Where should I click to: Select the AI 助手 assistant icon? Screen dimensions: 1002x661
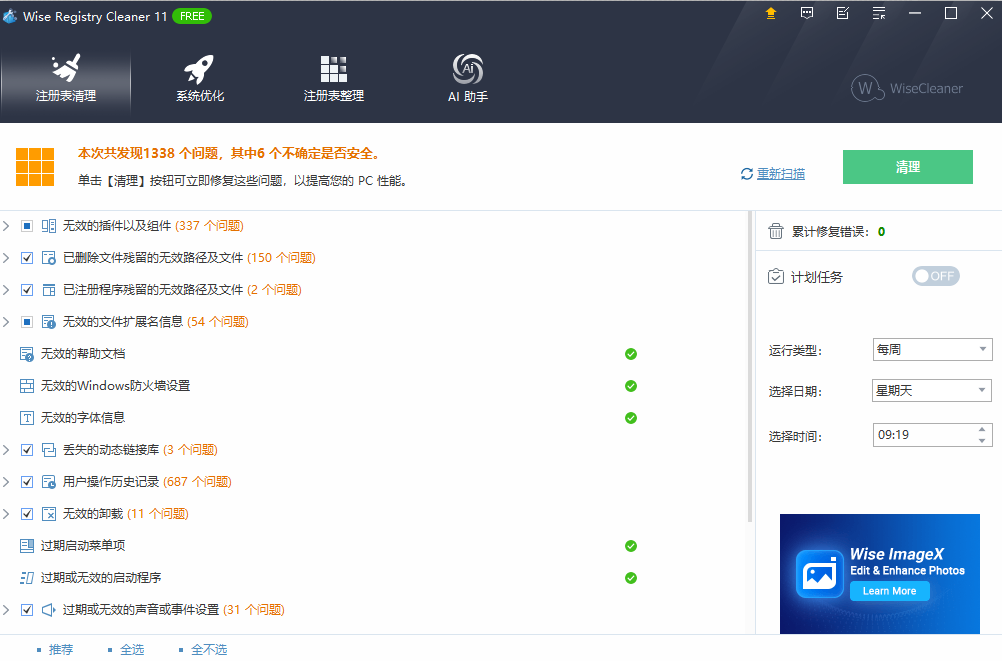(x=467, y=75)
